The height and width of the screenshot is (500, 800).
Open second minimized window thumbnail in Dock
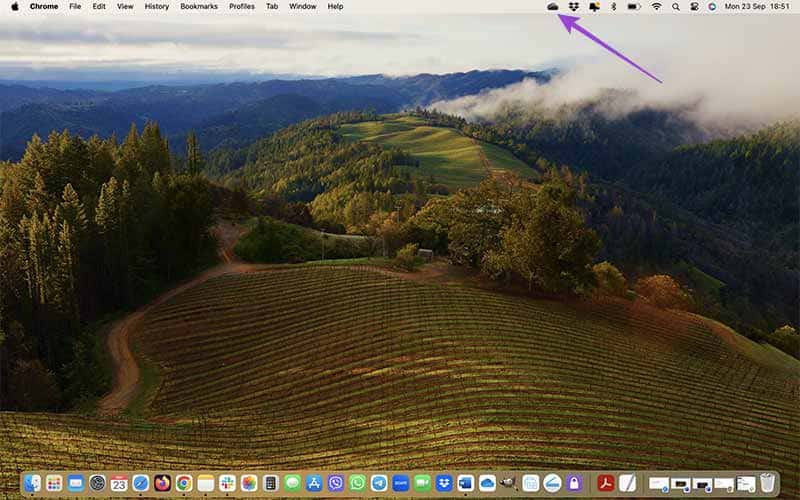point(680,483)
